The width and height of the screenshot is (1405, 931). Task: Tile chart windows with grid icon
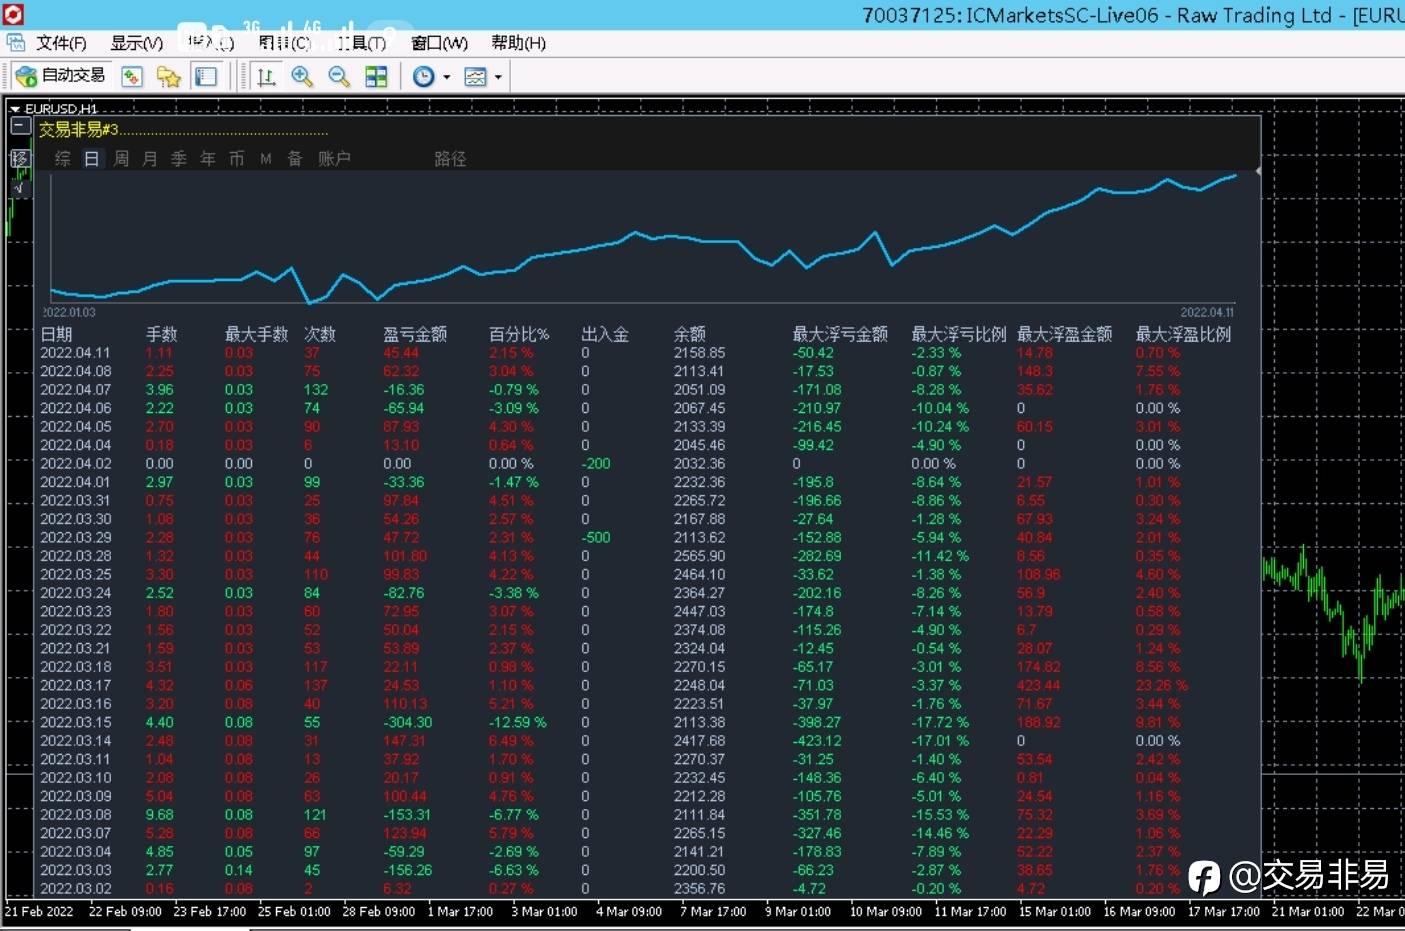[376, 77]
